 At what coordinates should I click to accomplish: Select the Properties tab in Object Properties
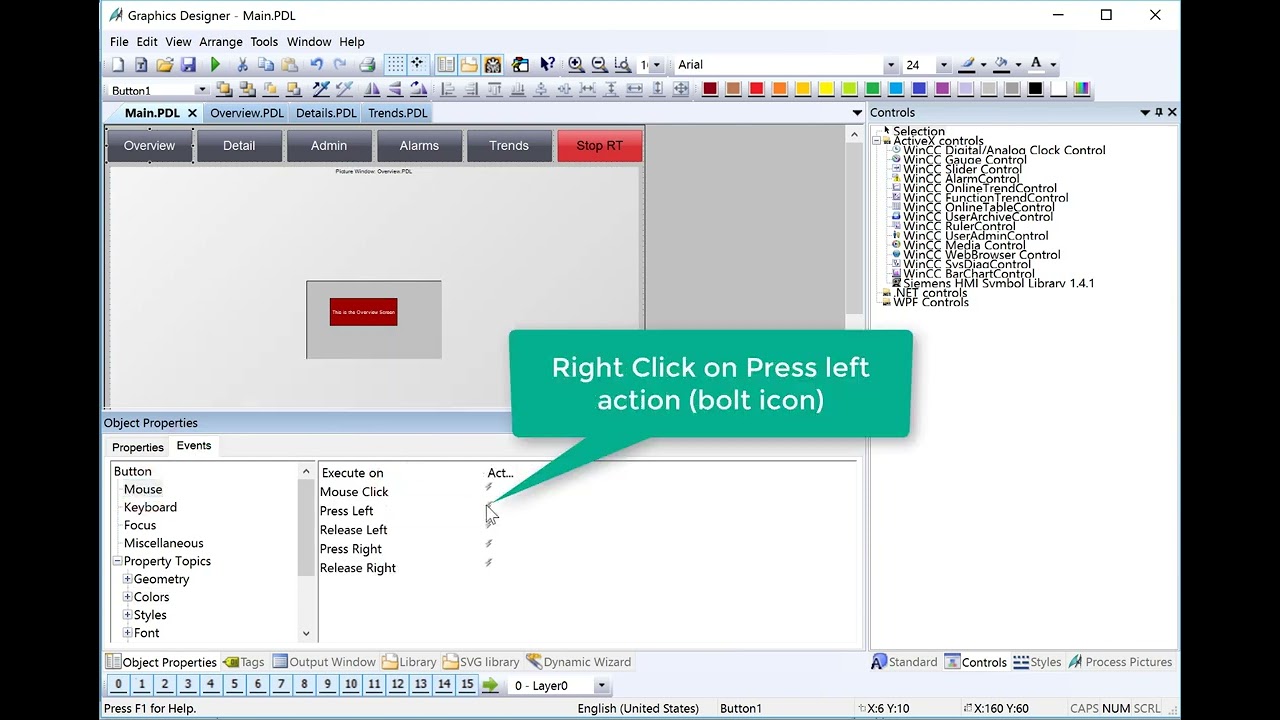pyautogui.click(x=138, y=447)
